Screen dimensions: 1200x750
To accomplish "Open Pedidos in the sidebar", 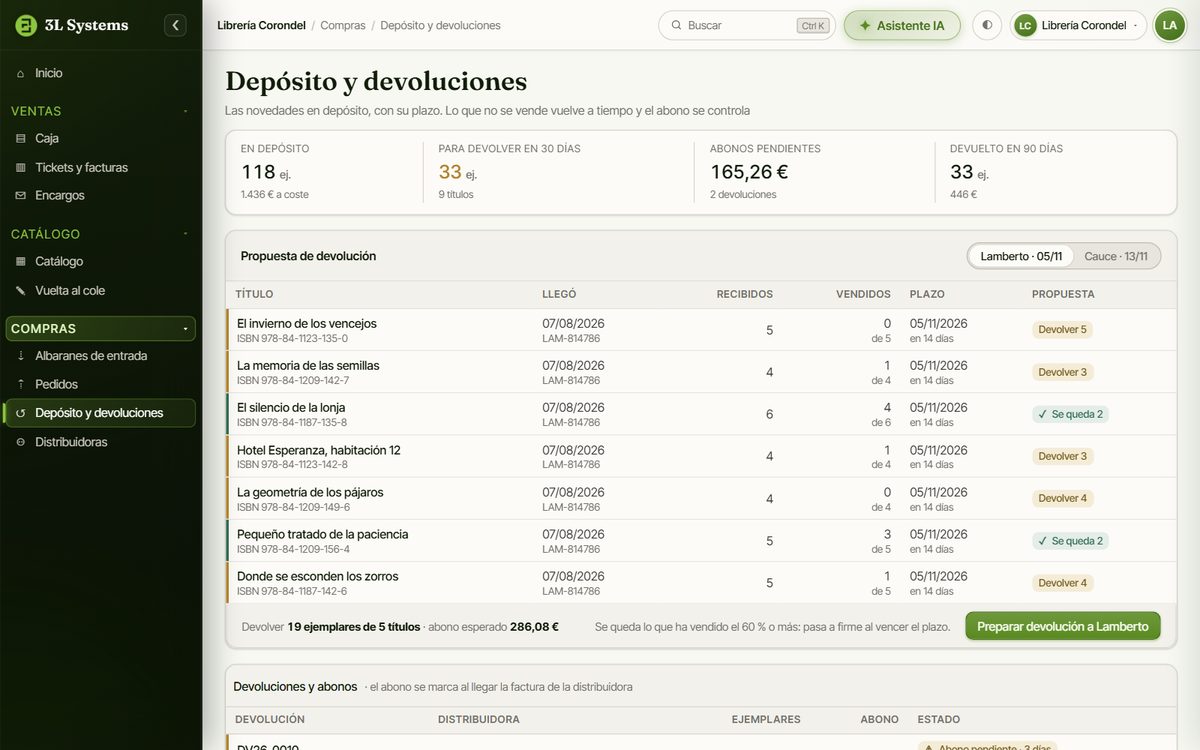I will pyautogui.click(x=100, y=384).
